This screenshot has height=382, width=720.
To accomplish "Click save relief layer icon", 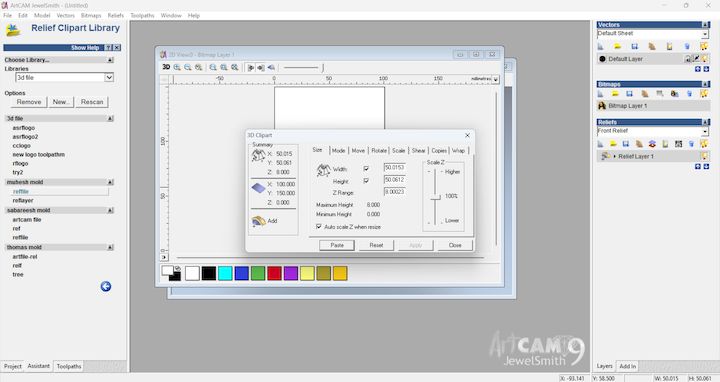I will pos(625,144).
